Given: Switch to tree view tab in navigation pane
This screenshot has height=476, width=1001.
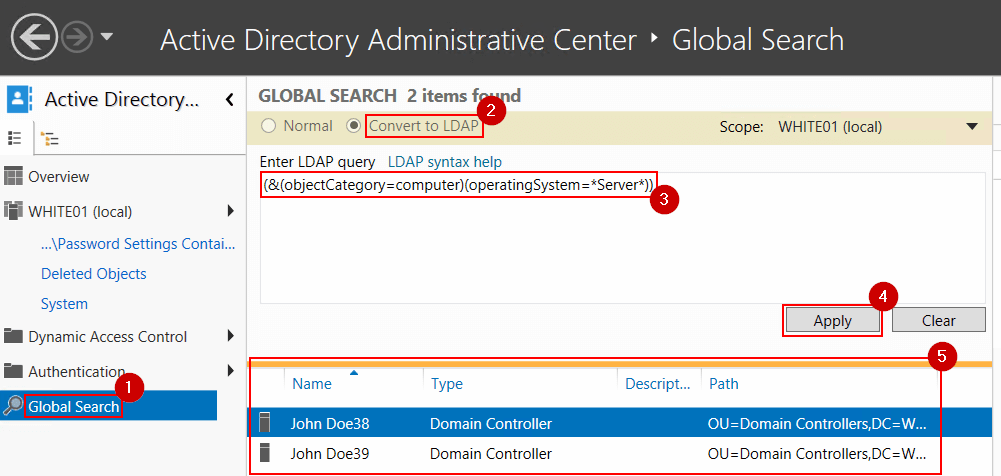Looking at the screenshot, I should tap(49, 138).
